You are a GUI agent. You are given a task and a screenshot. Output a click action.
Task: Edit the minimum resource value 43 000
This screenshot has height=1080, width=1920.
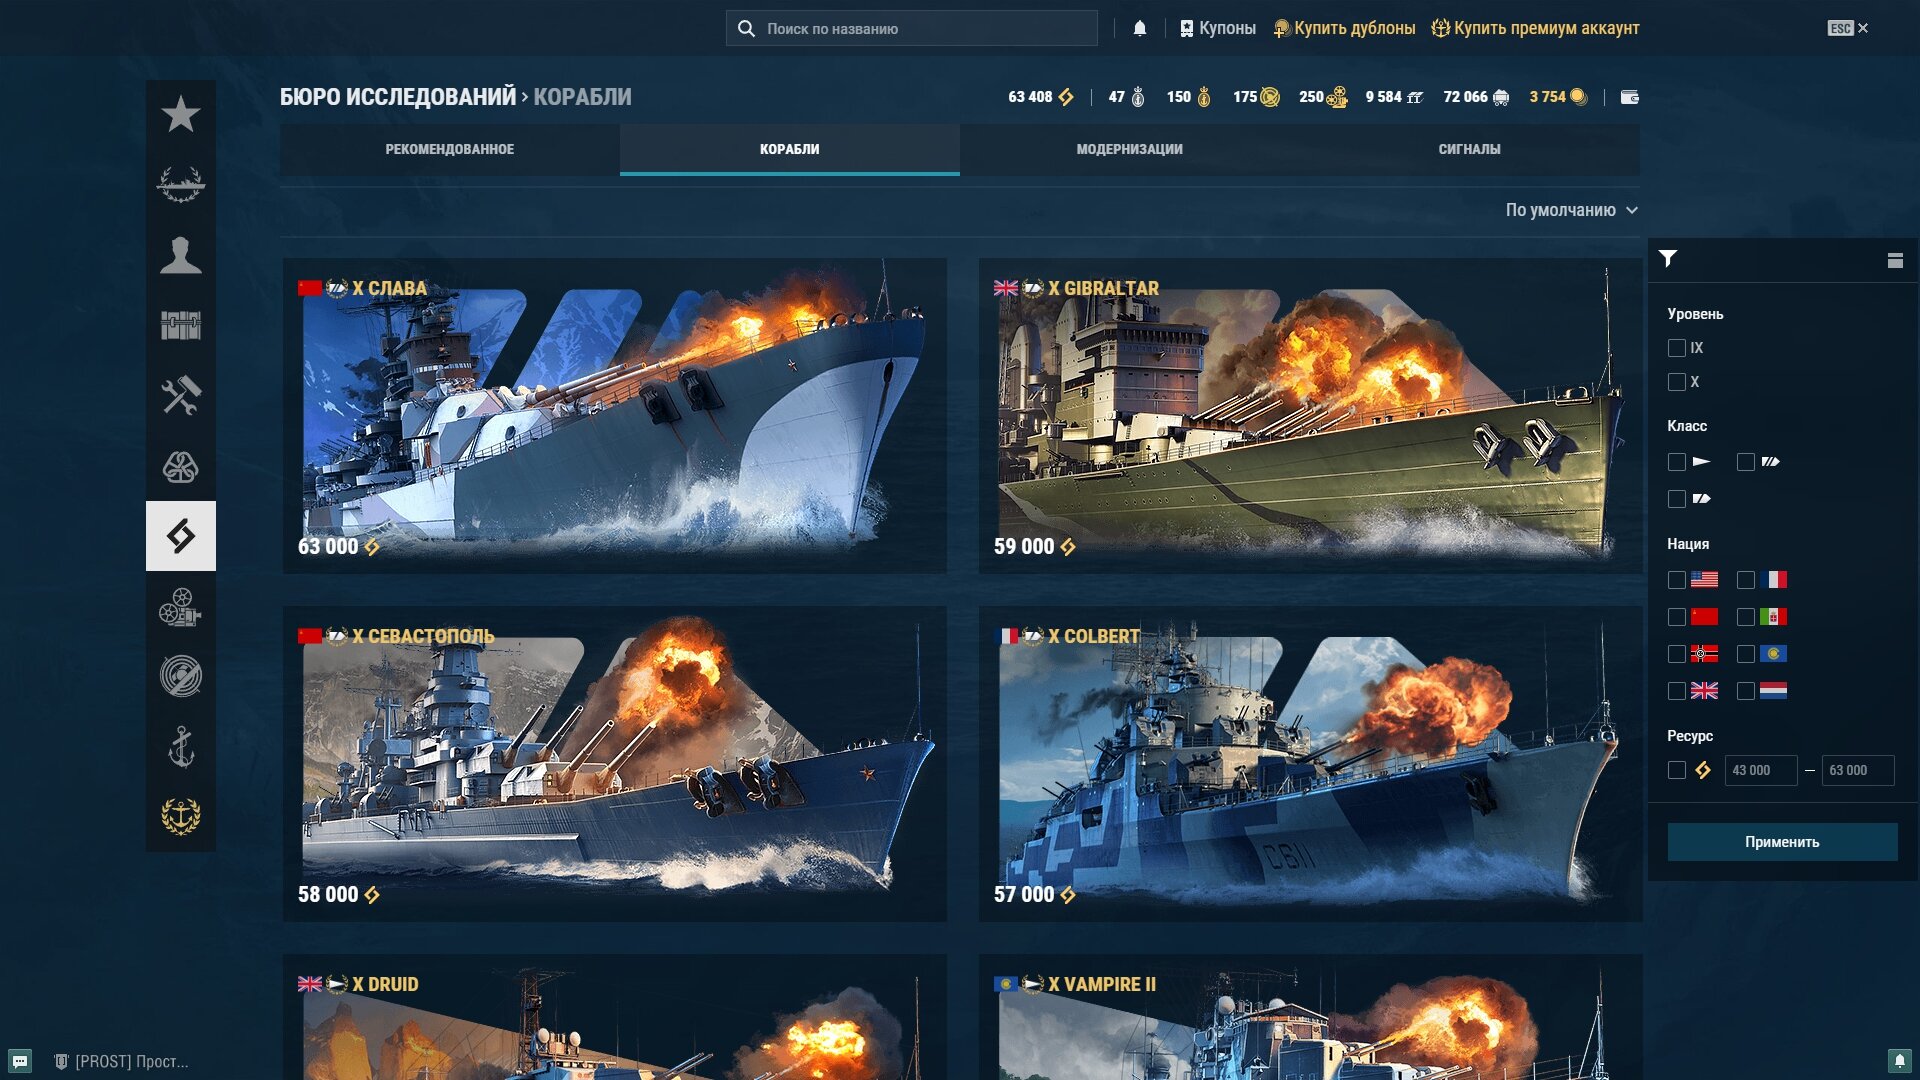pos(1760,770)
